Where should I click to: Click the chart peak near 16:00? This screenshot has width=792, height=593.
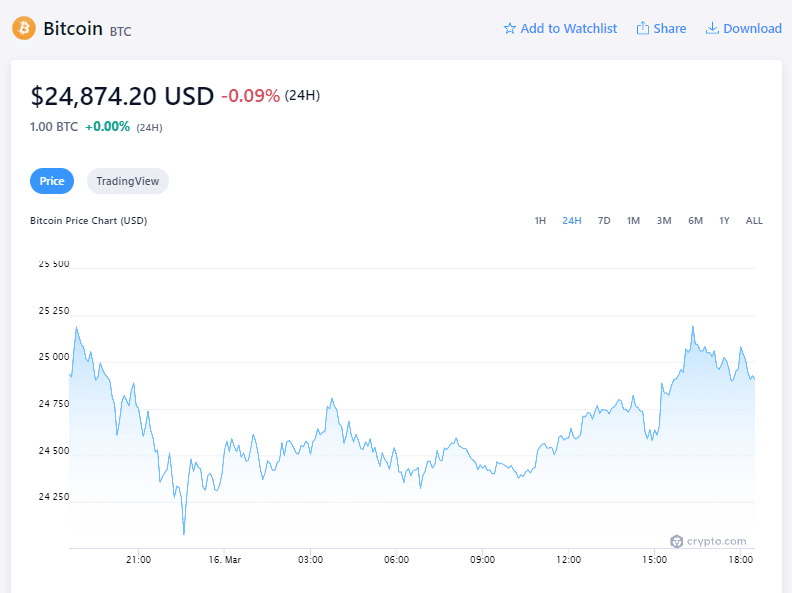click(692, 326)
